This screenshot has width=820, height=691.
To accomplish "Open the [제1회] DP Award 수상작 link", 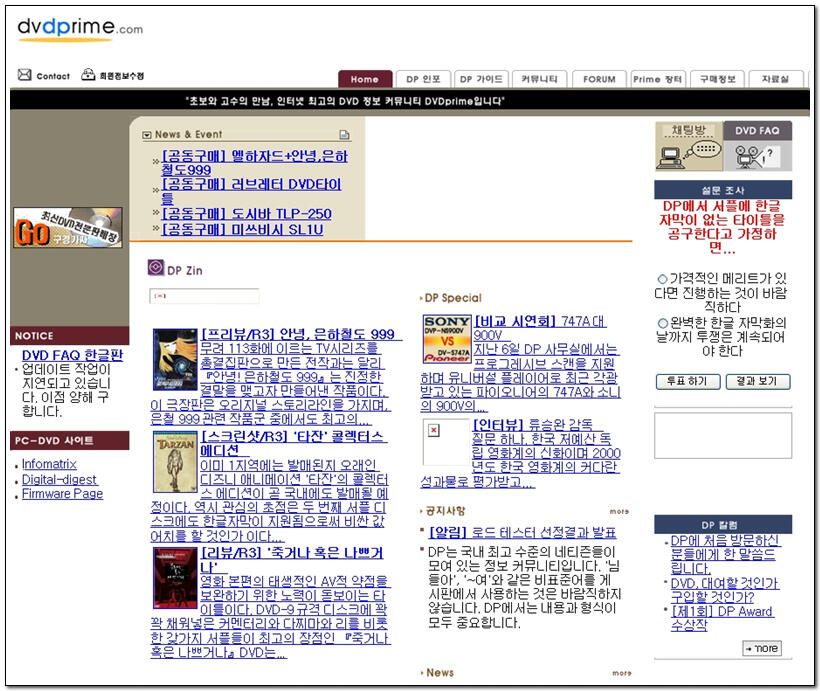I will pyautogui.click(x=722, y=618).
